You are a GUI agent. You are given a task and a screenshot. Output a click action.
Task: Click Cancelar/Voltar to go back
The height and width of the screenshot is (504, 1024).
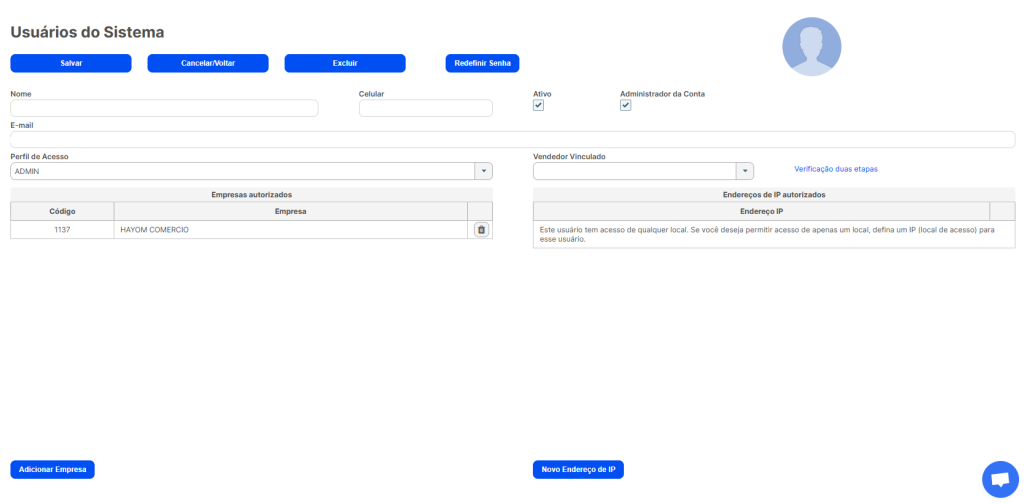(x=208, y=63)
